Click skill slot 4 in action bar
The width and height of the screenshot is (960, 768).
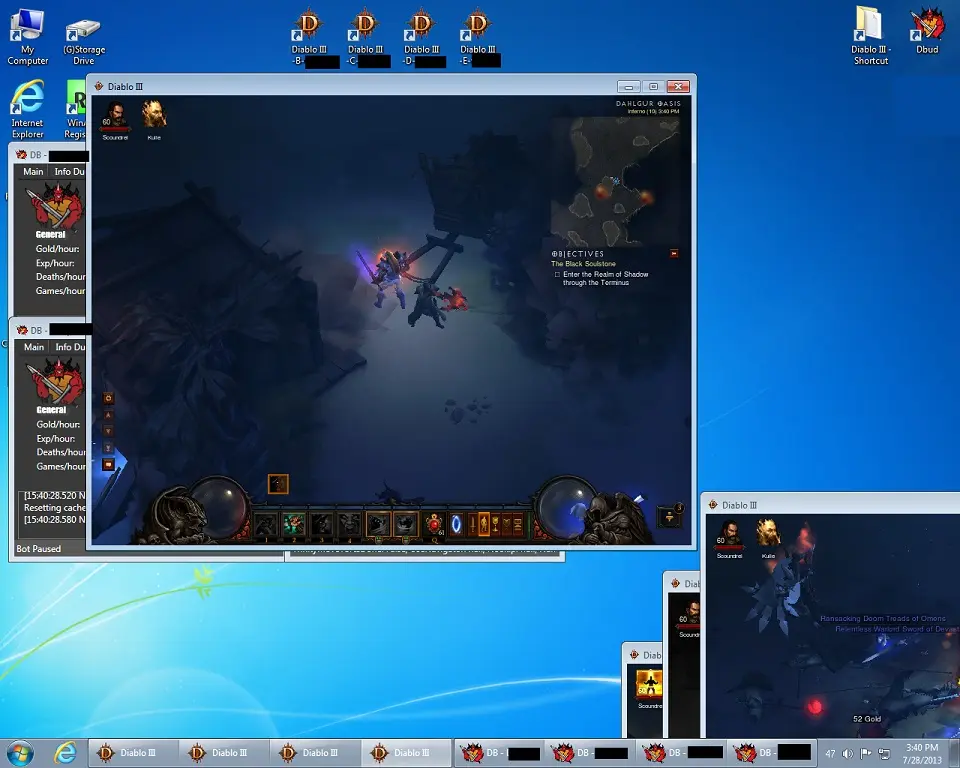tap(350, 524)
